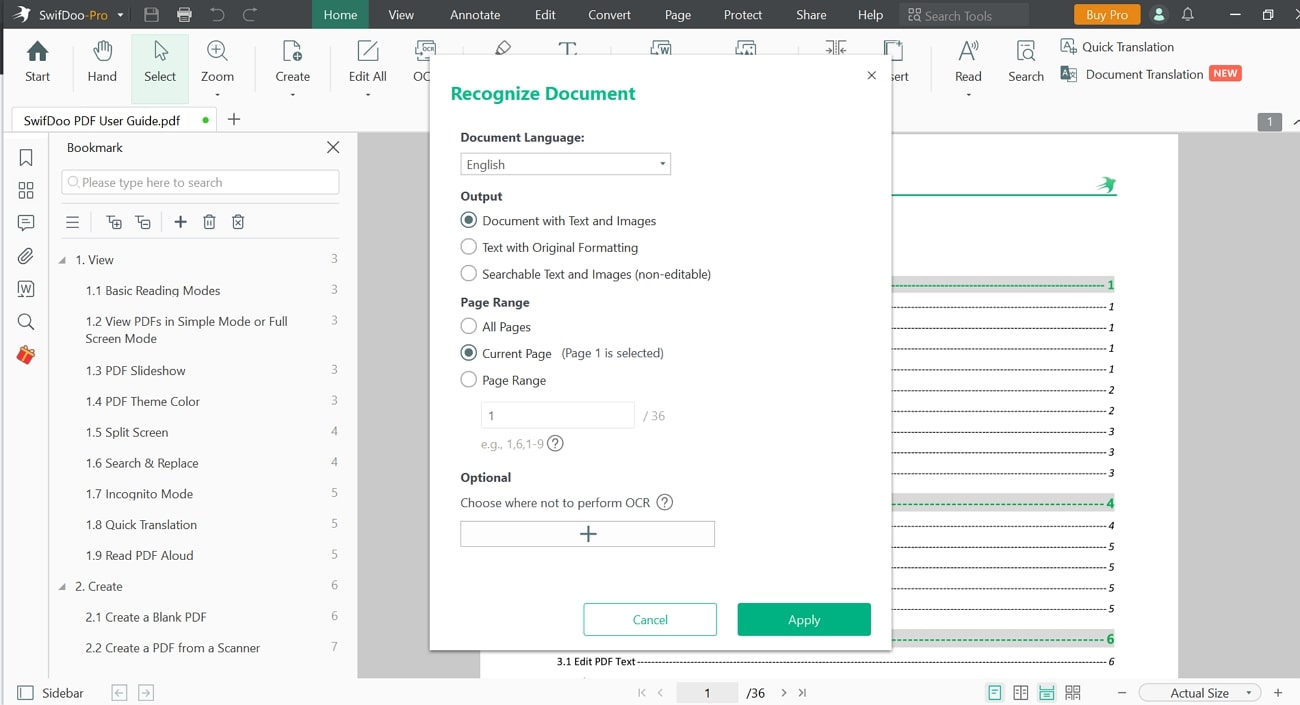Select the Searchable Text and Images output option
Viewport: 1300px width, 705px height.
[468, 273]
